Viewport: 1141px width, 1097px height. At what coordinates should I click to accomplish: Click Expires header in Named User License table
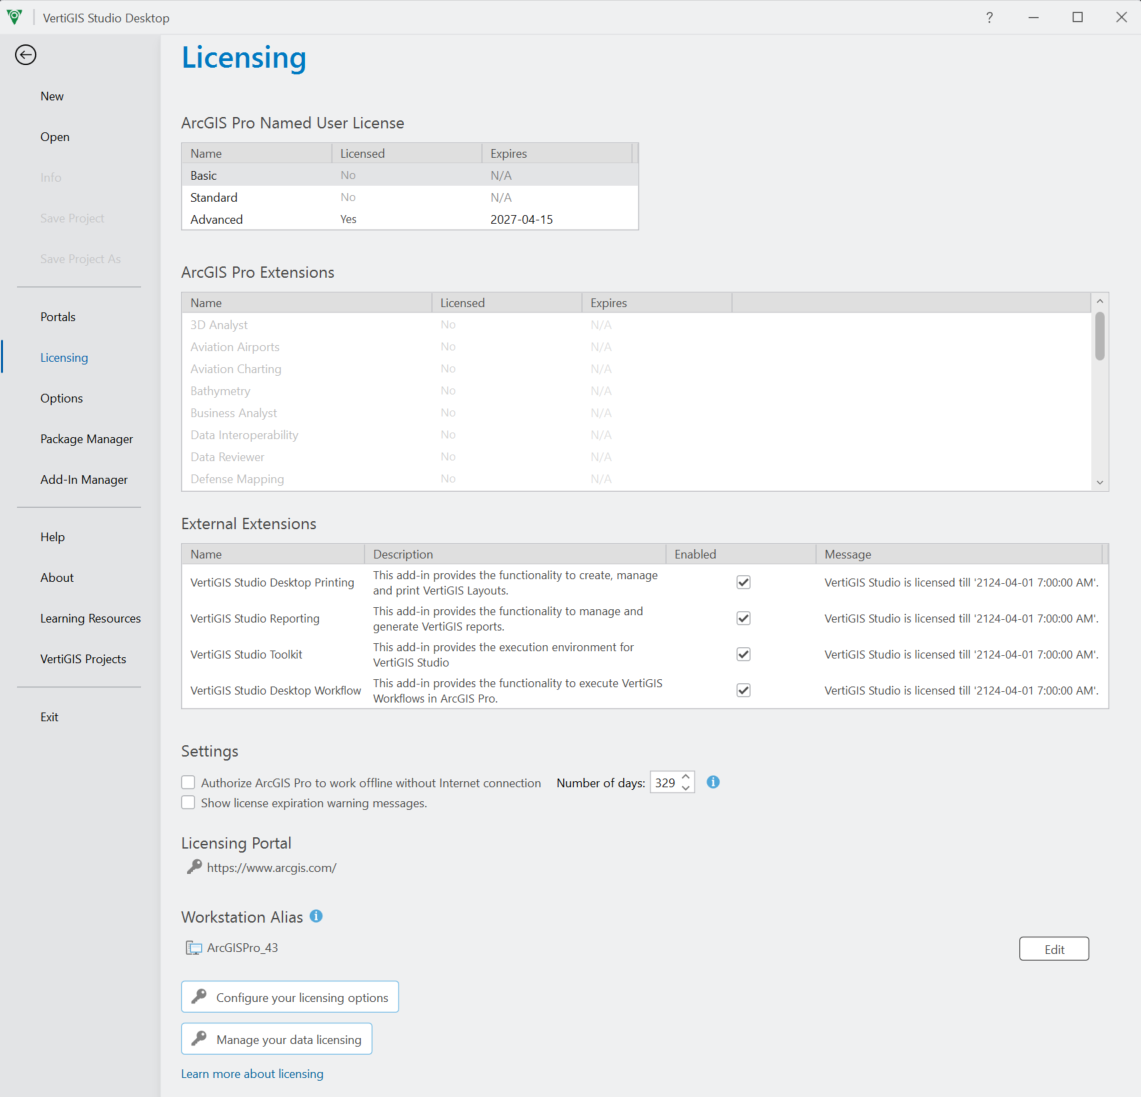tap(557, 153)
